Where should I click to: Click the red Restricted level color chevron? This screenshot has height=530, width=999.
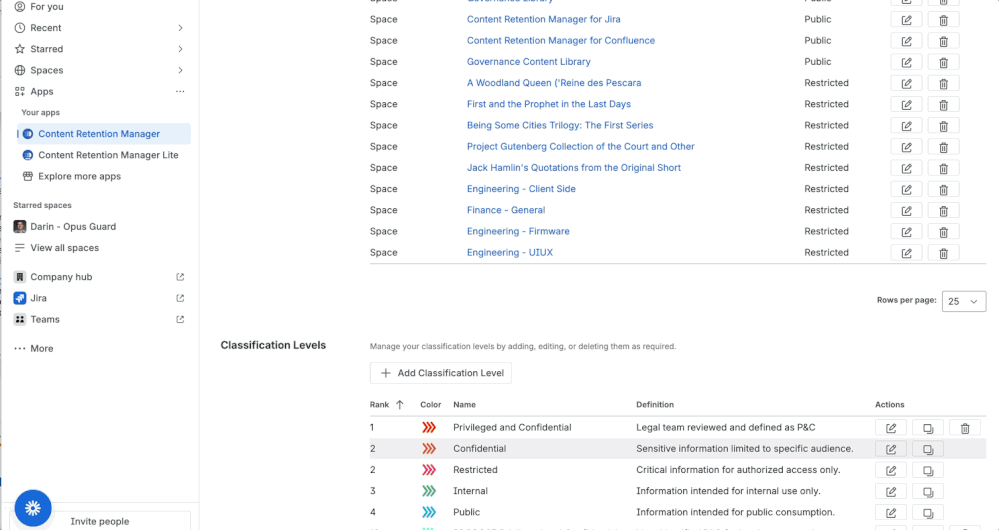[x=429, y=470]
